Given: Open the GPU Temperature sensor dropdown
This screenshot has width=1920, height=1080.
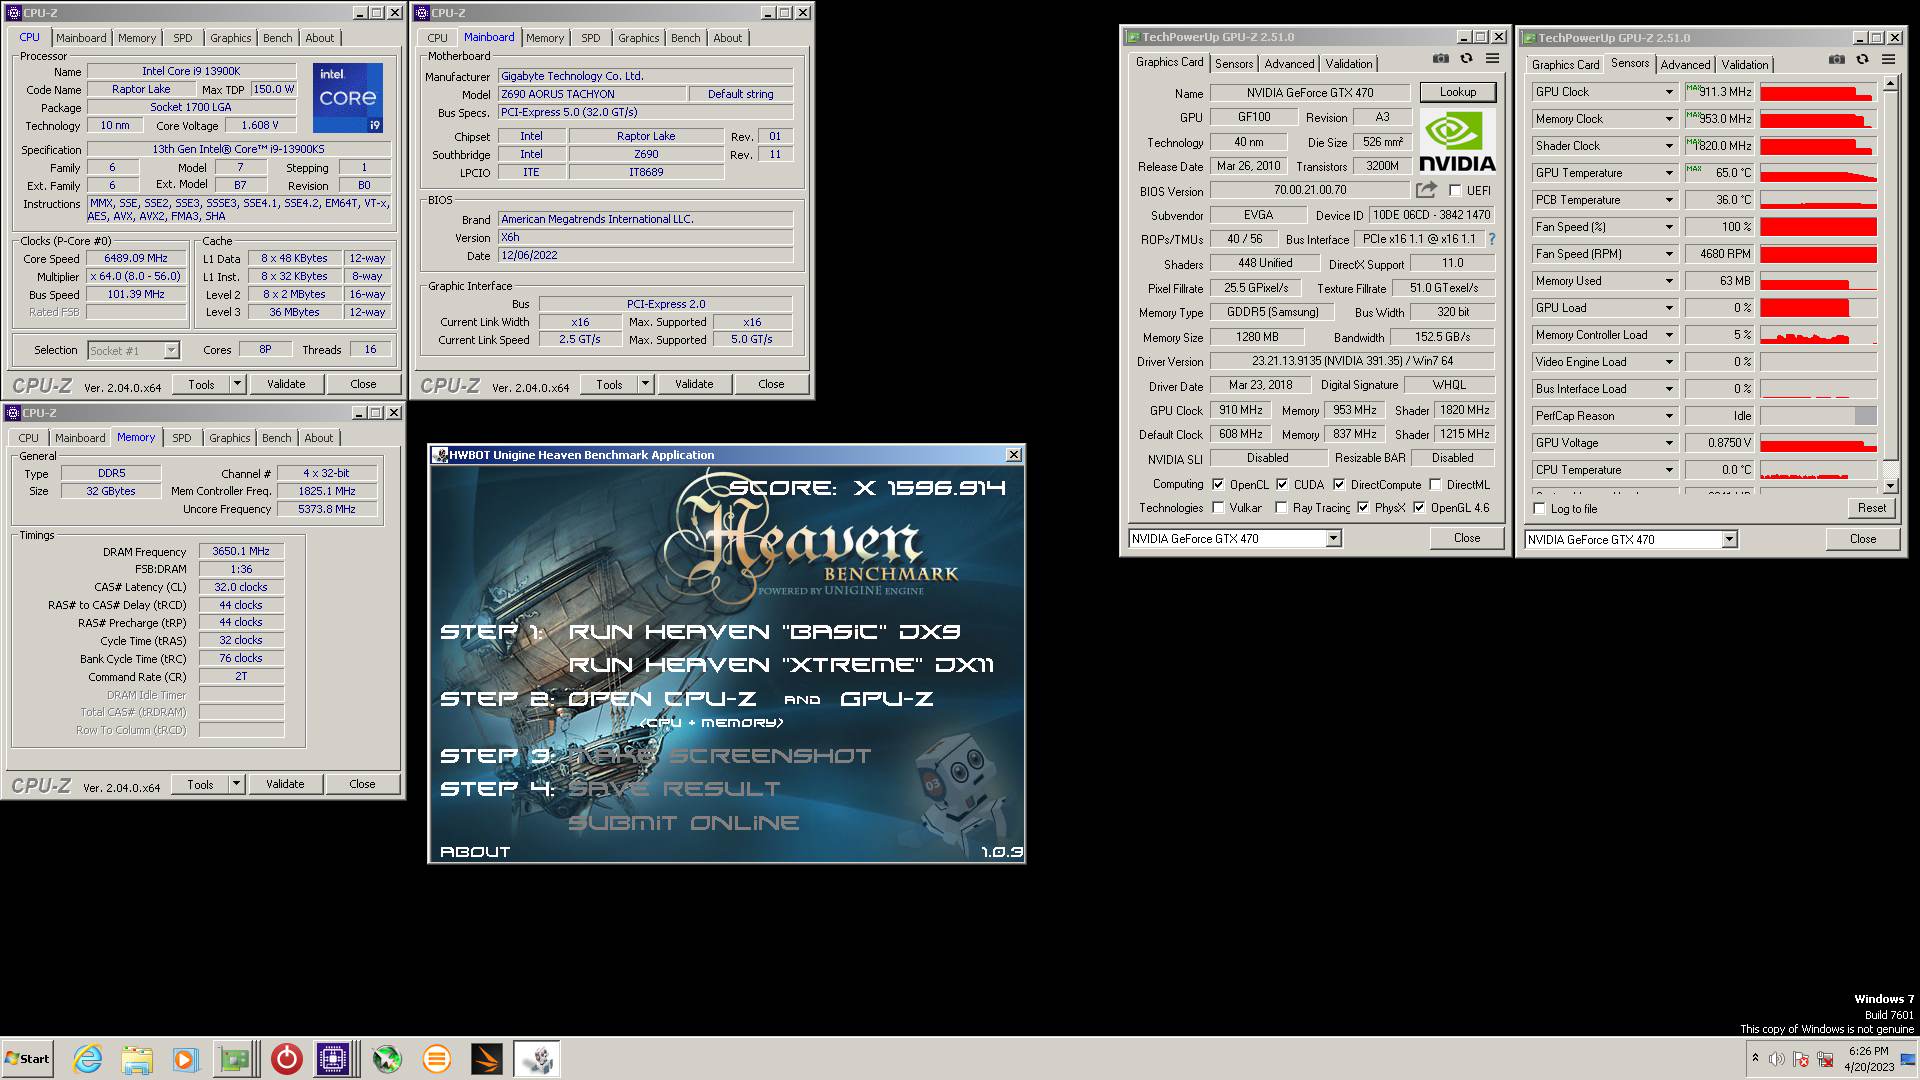Looking at the screenshot, I should (x=1668, y=173).
